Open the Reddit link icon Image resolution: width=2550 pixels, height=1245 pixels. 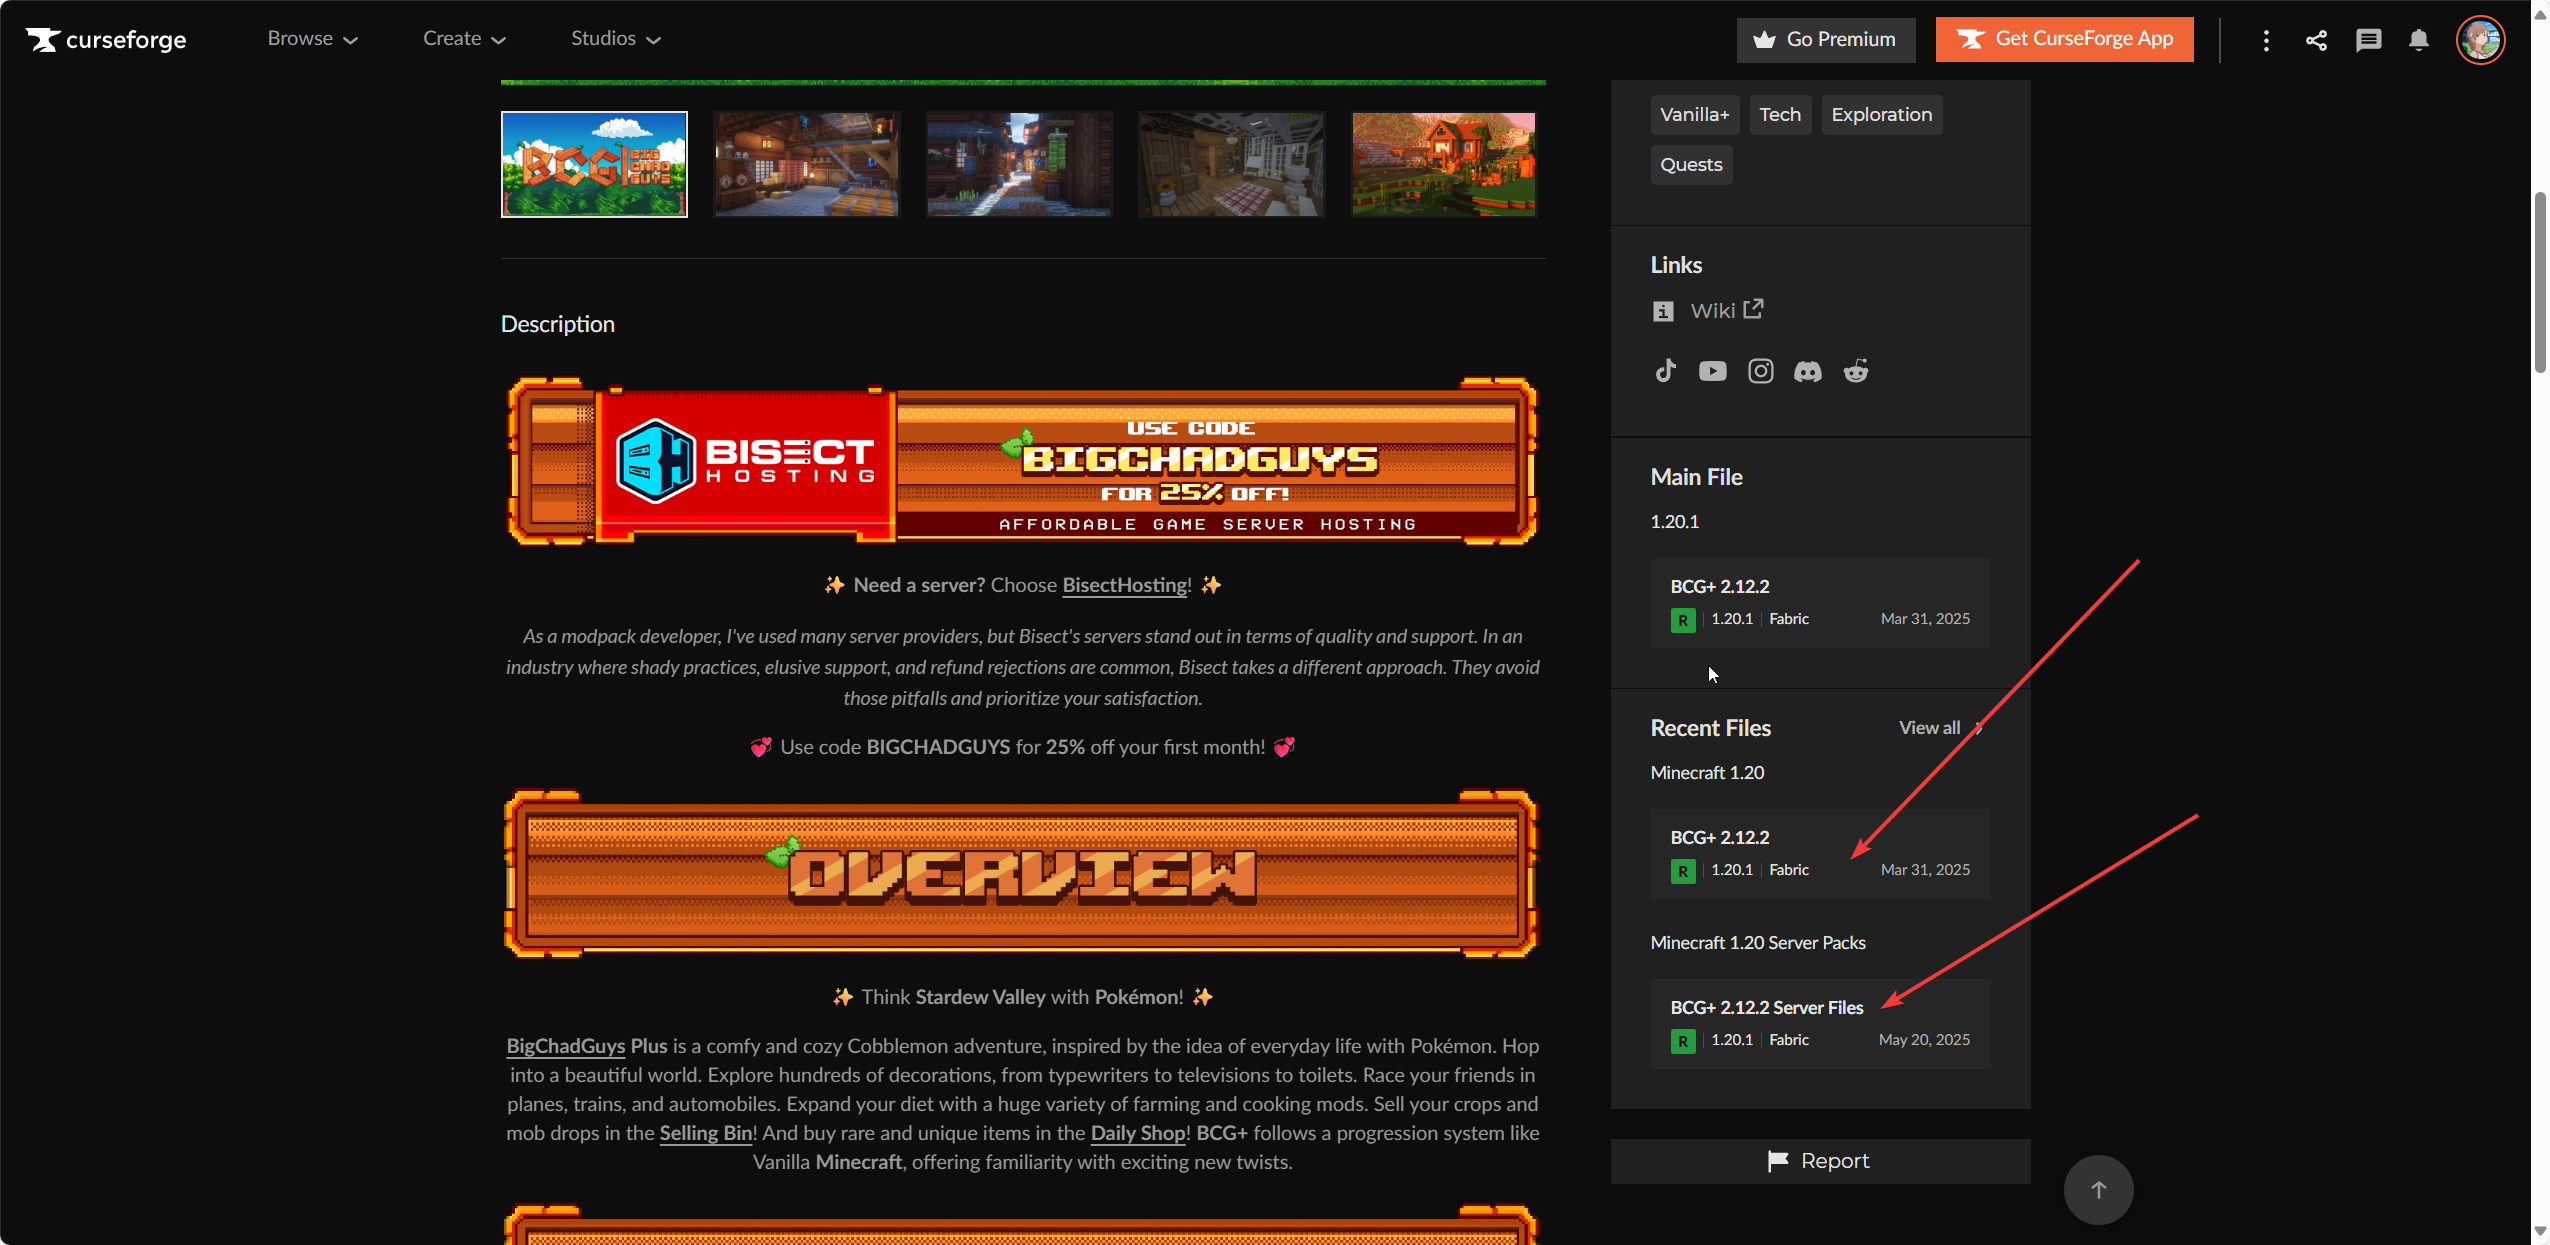[1856, 371]
